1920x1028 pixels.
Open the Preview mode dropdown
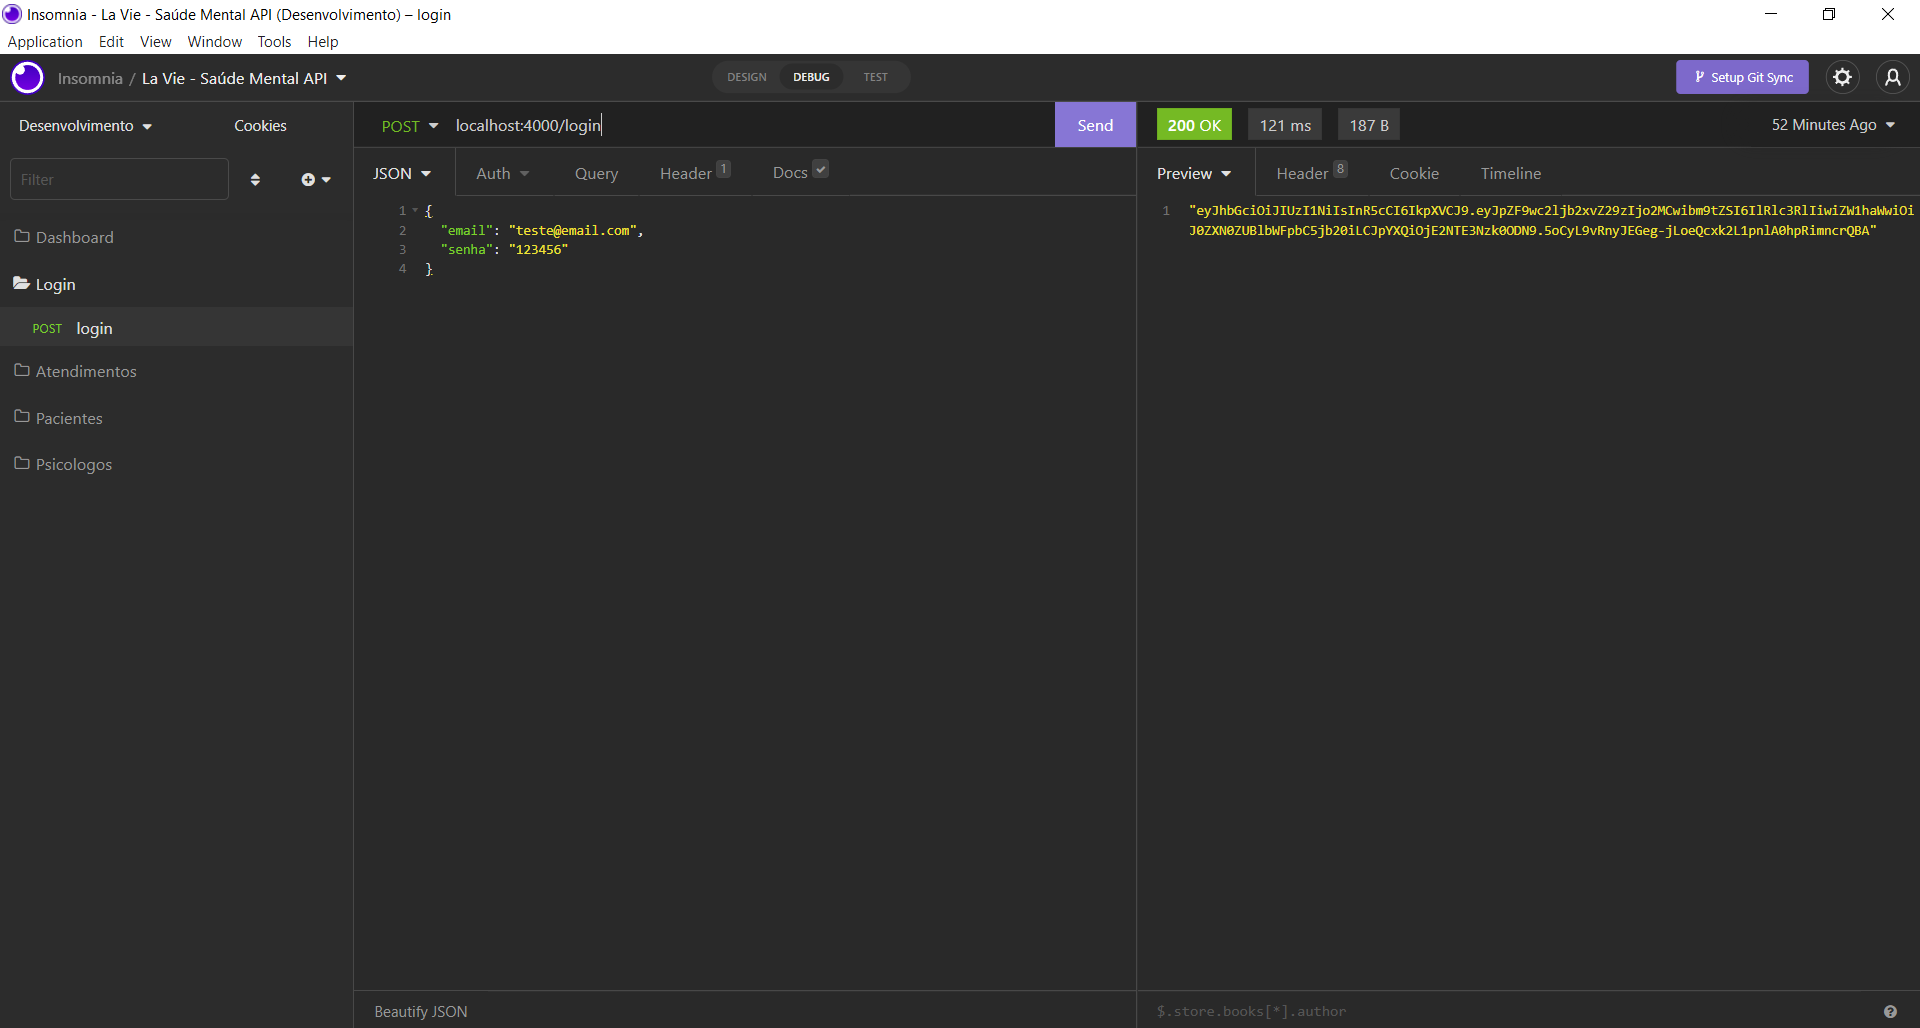tap(1194, 173)
